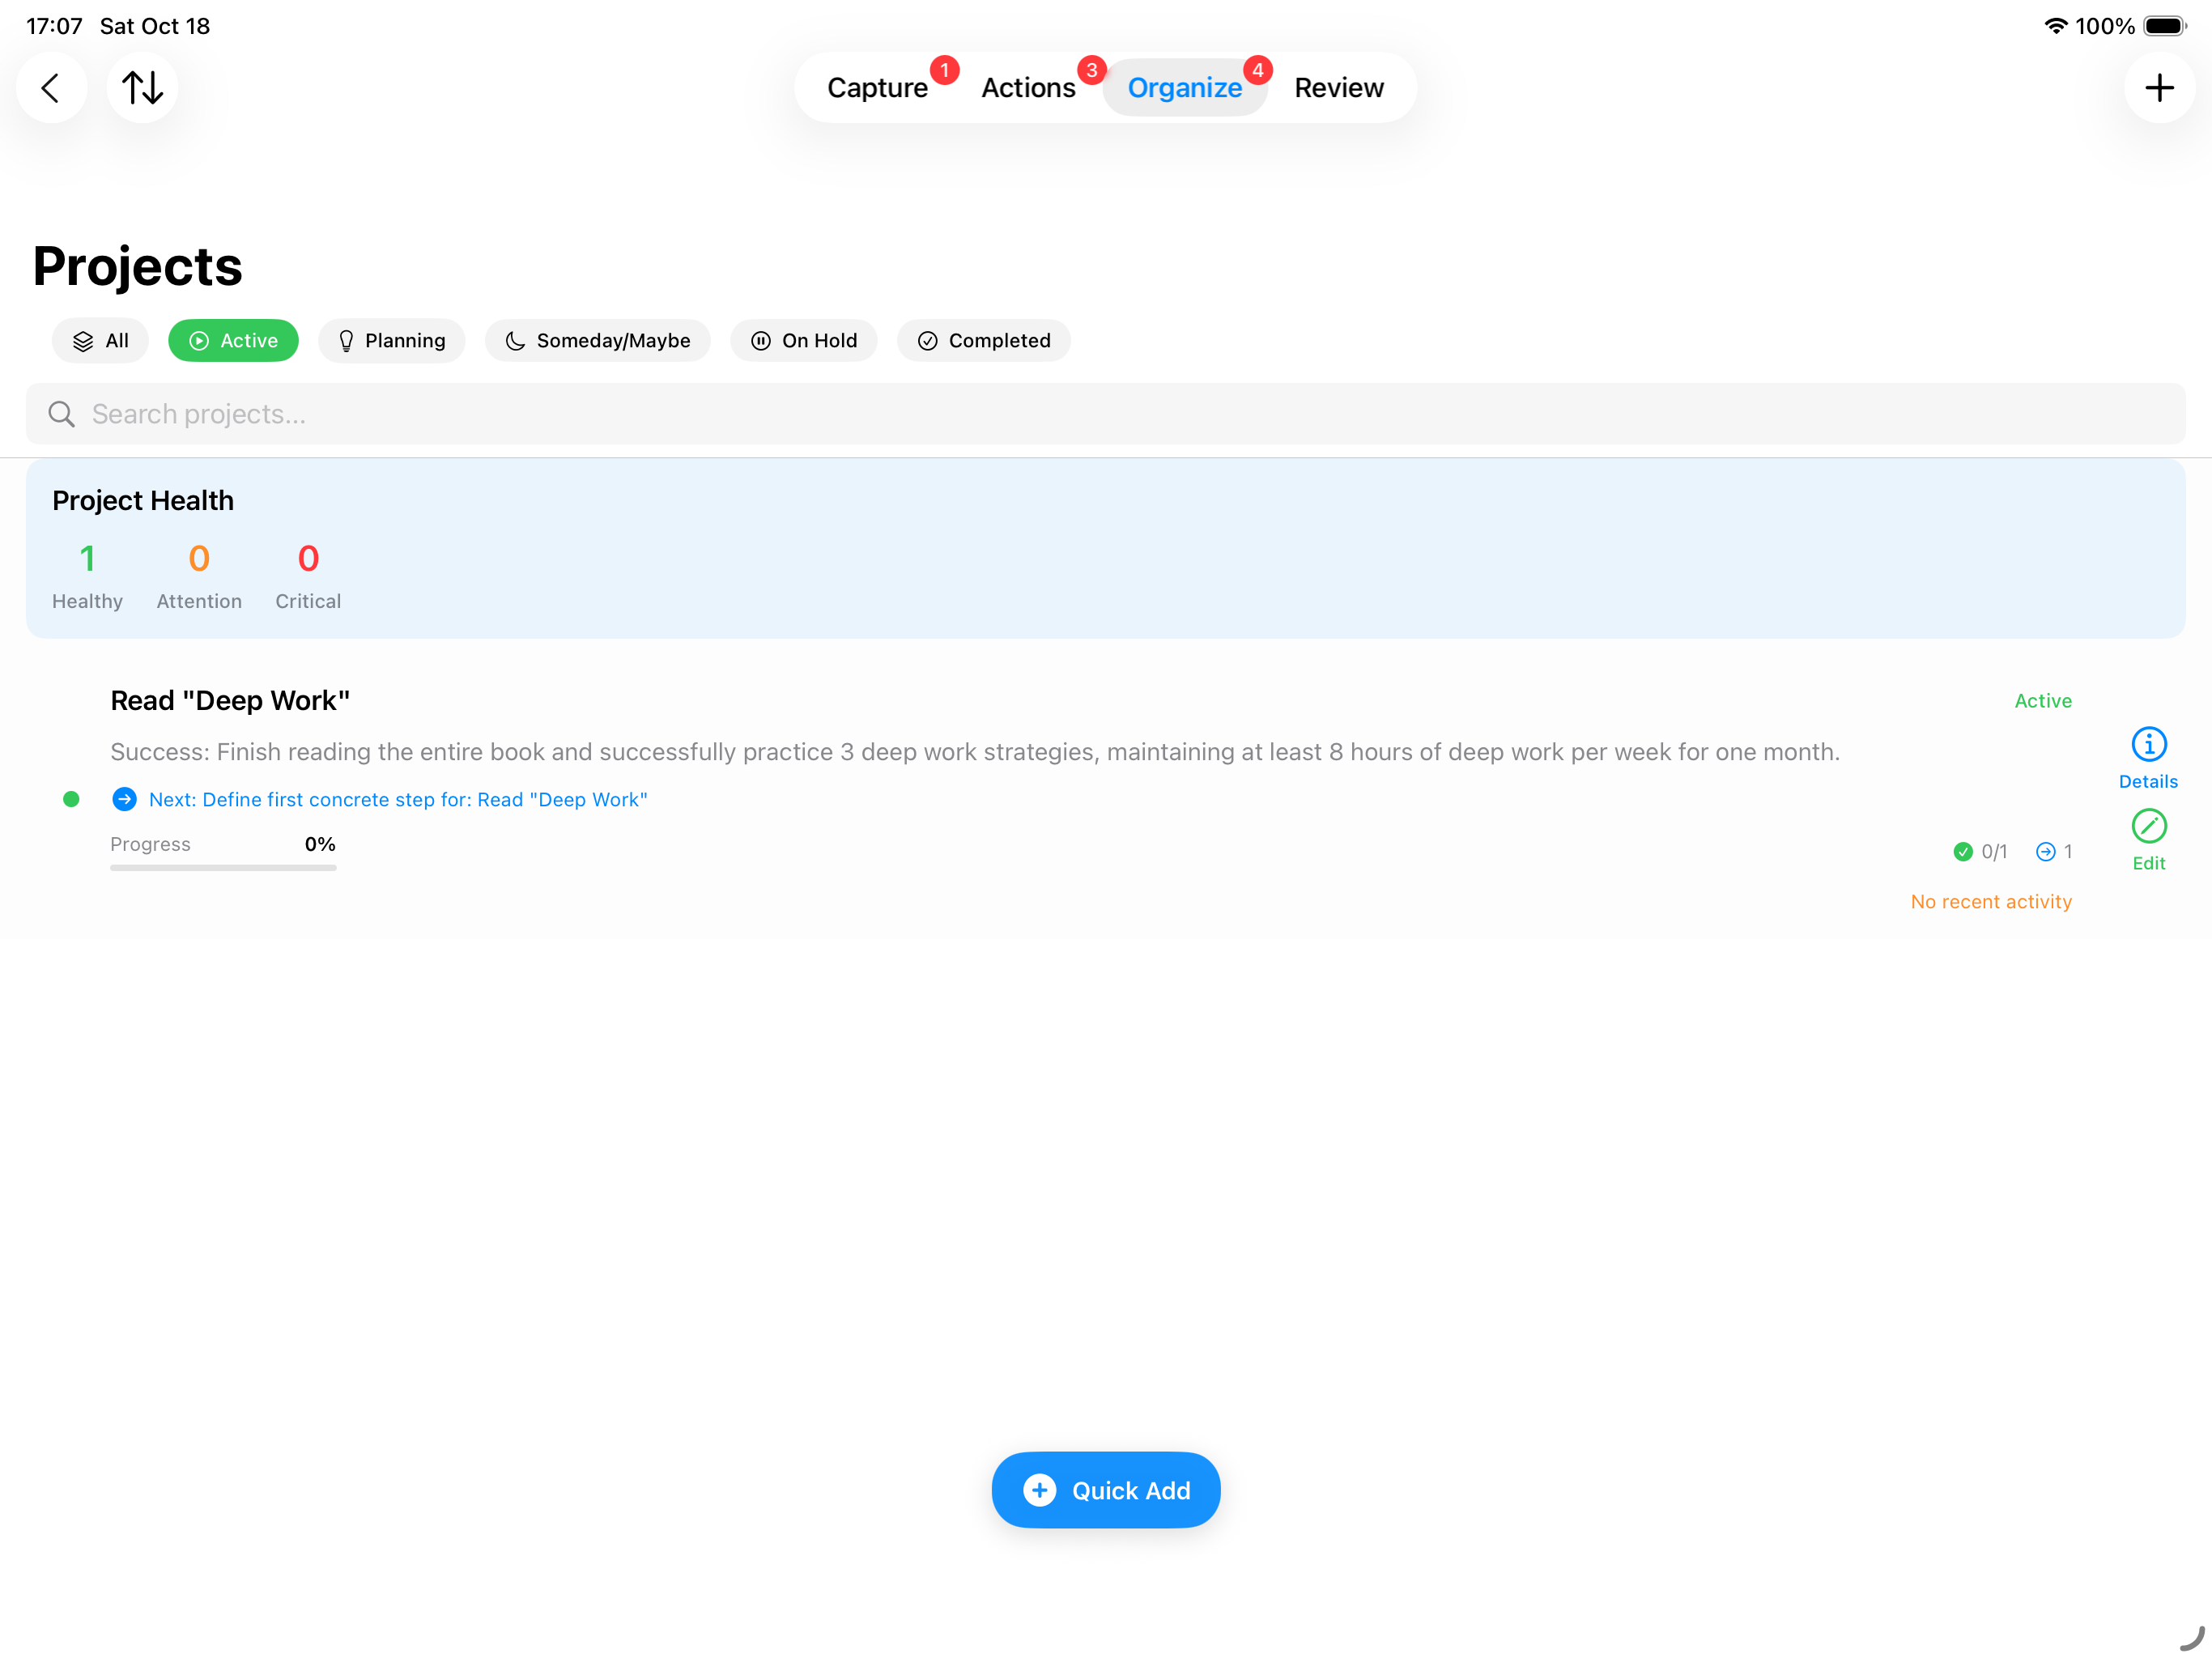Click the blue next-action arrow icon
Viewport: 2212px width, 1658px height.
pos(125,799)
